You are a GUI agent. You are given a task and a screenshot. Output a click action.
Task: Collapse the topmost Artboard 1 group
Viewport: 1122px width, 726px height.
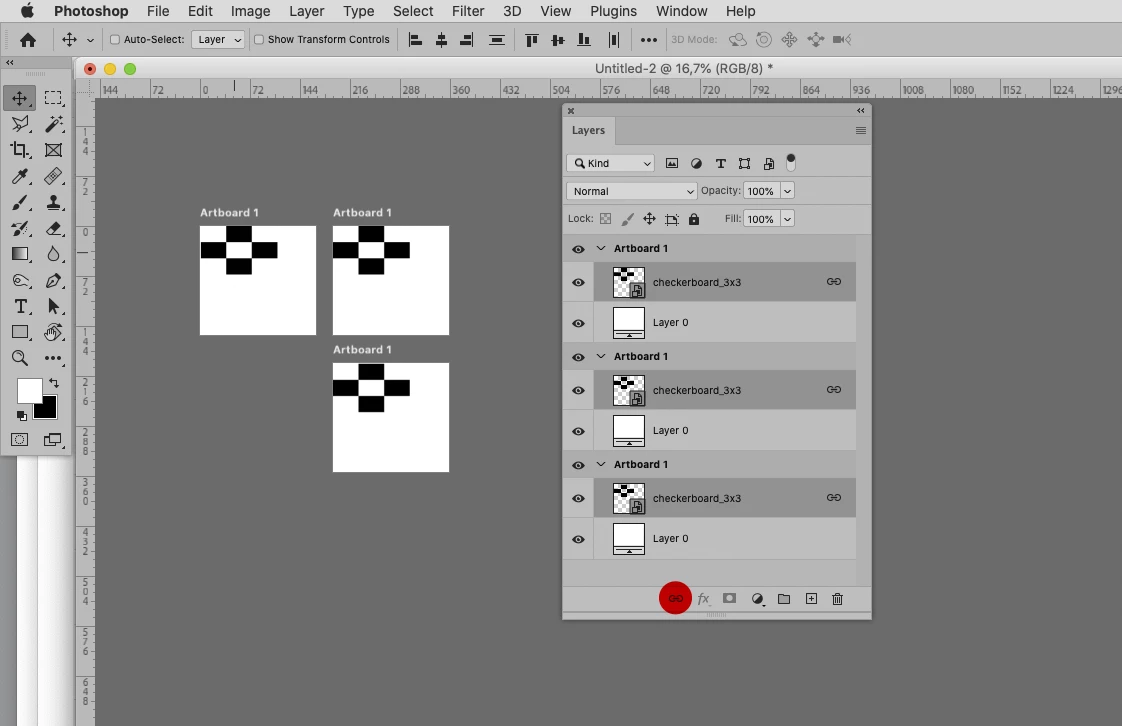(601, 248)
